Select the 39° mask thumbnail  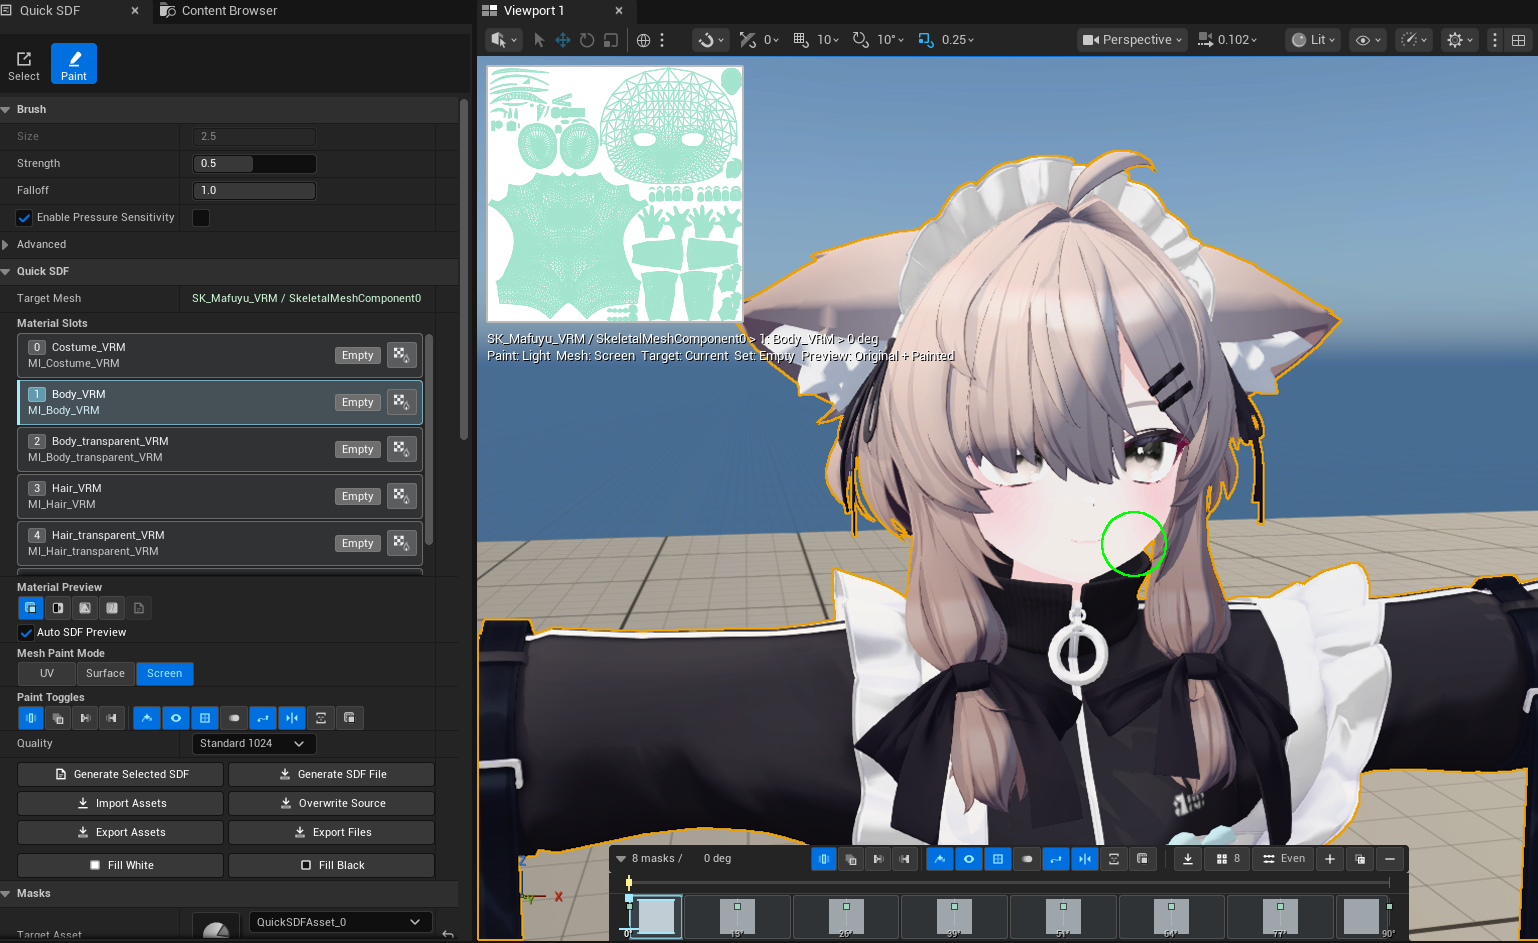click(x=954, y=917)
